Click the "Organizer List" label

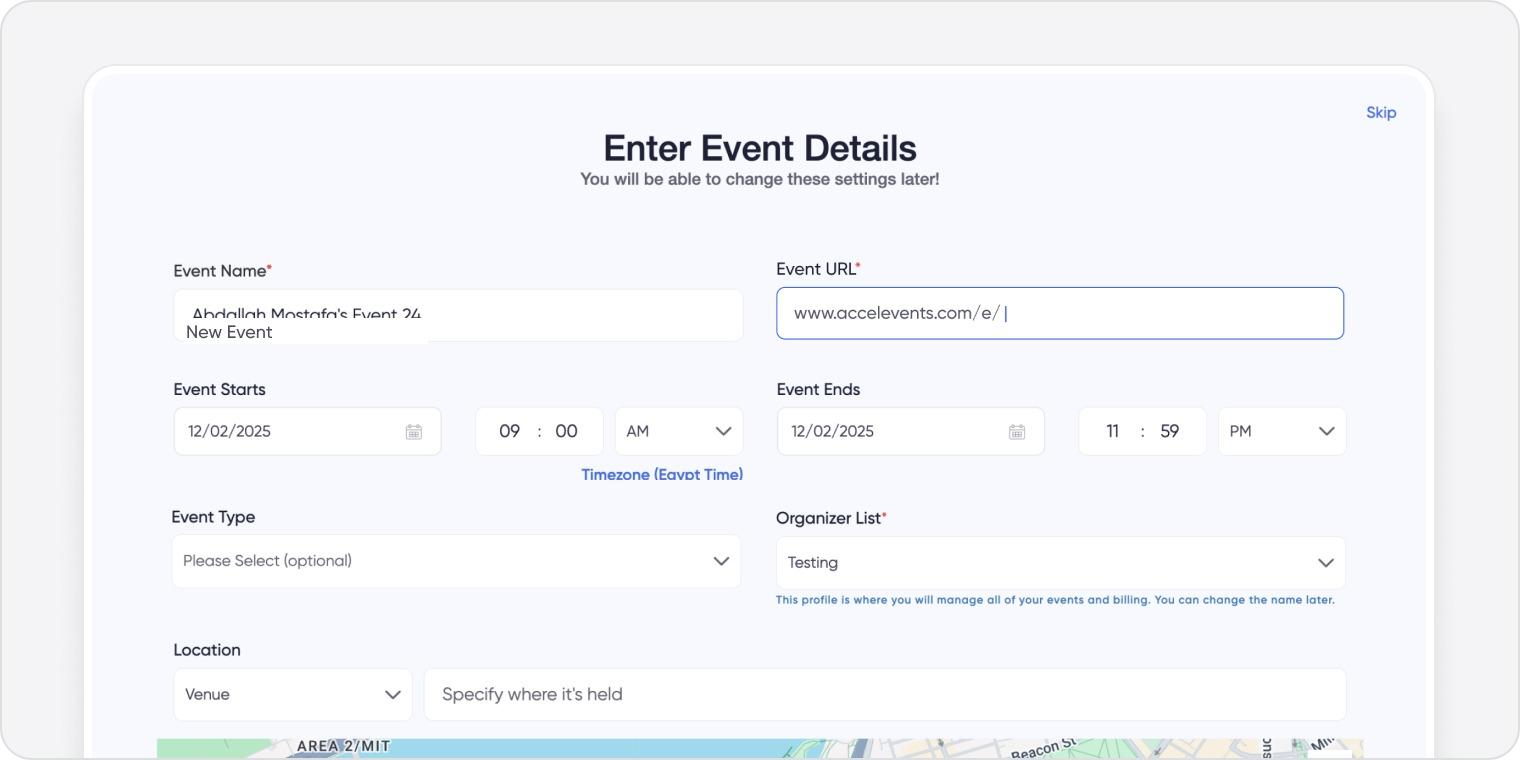tap(829, 518)
